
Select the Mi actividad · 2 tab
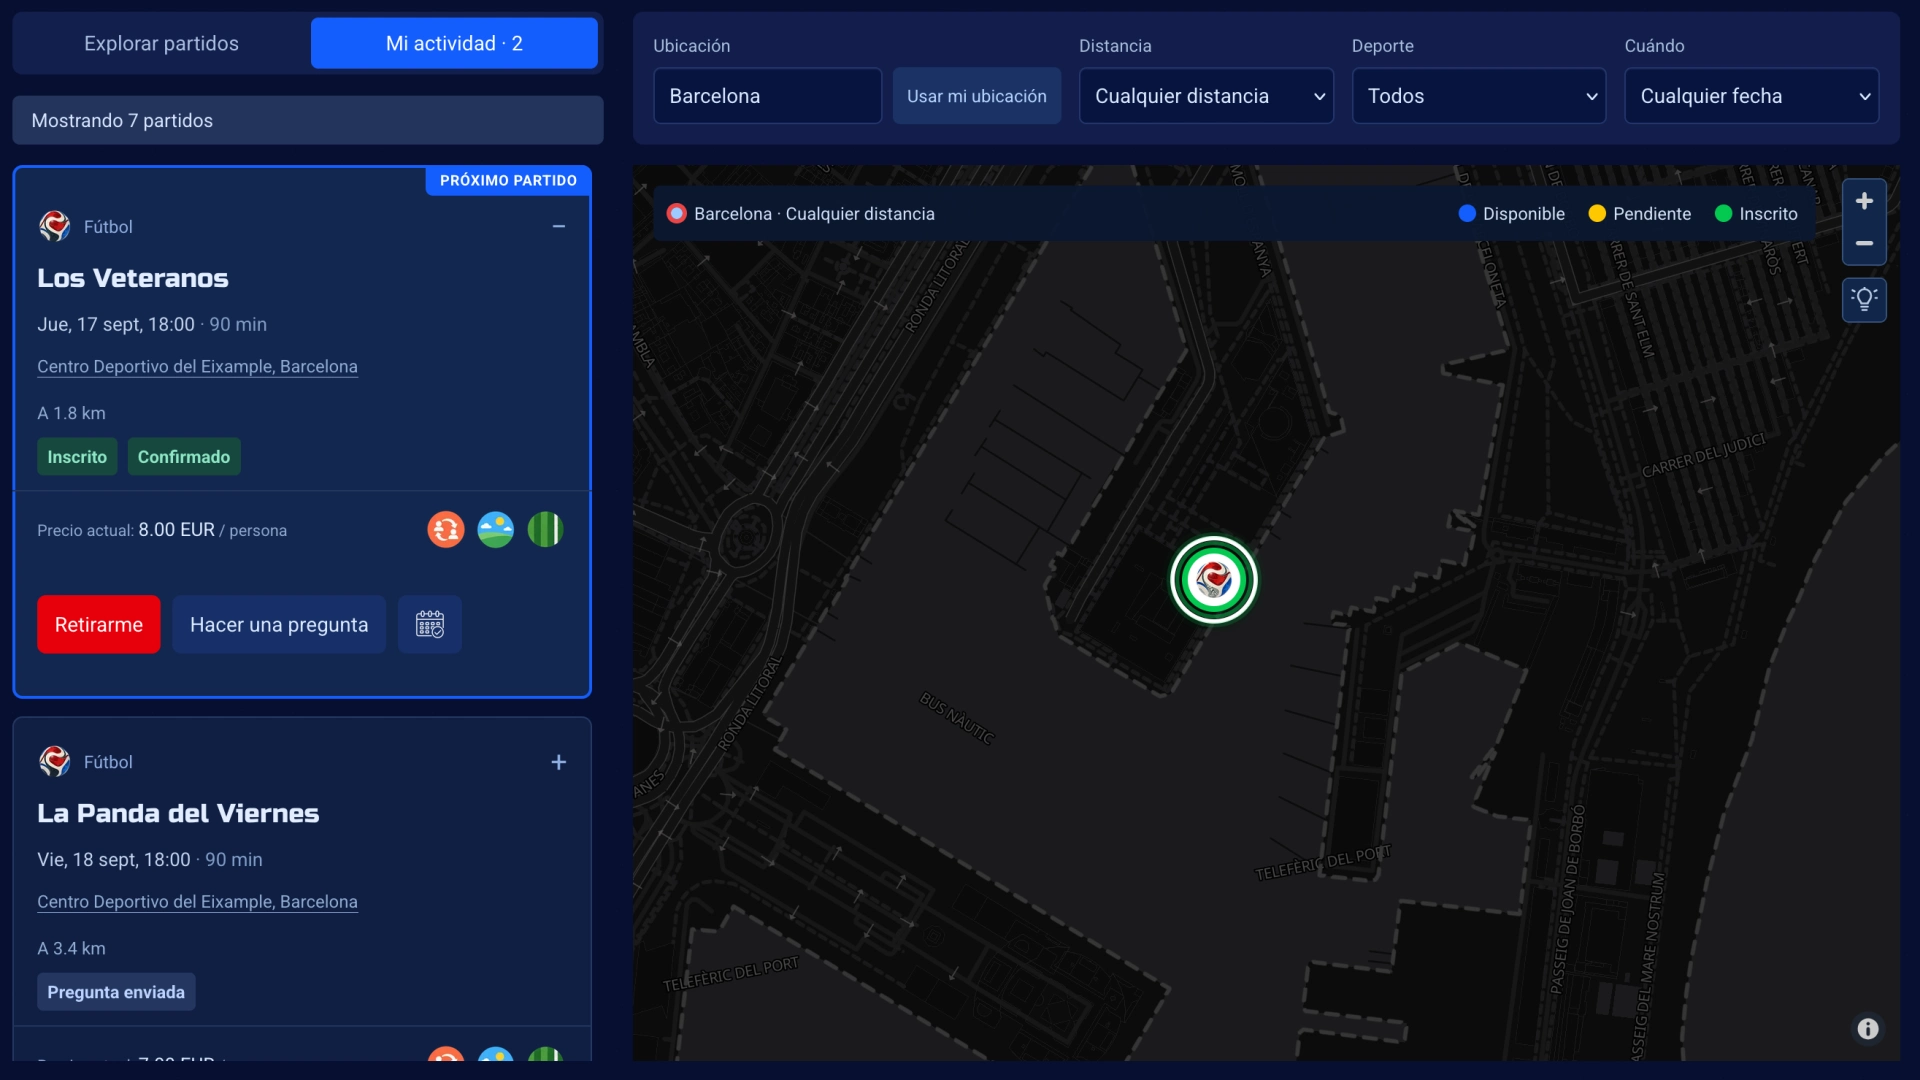pos(454,43)
